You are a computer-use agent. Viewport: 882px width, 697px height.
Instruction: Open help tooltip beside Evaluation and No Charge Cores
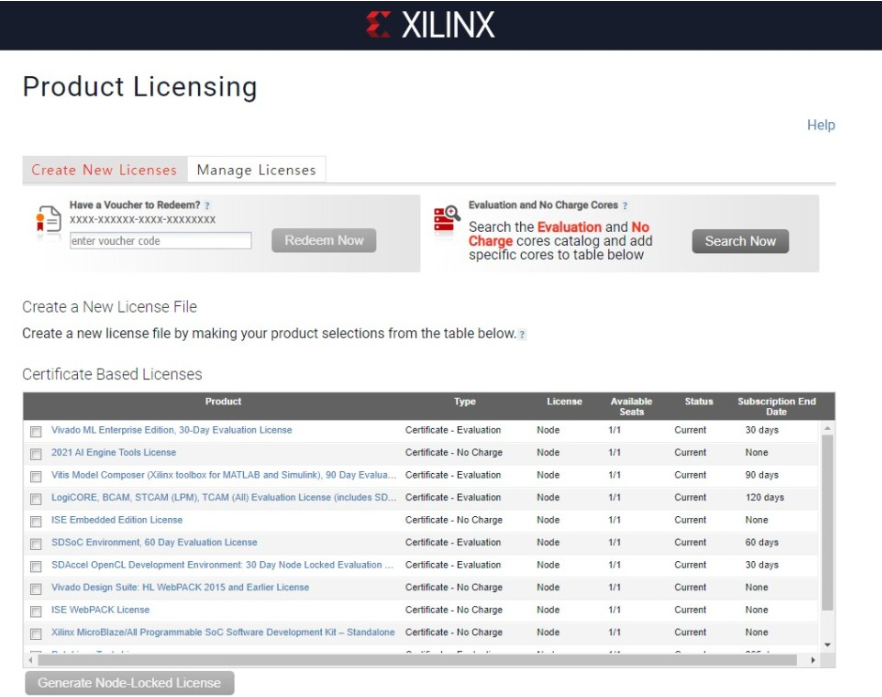[625, 206]
